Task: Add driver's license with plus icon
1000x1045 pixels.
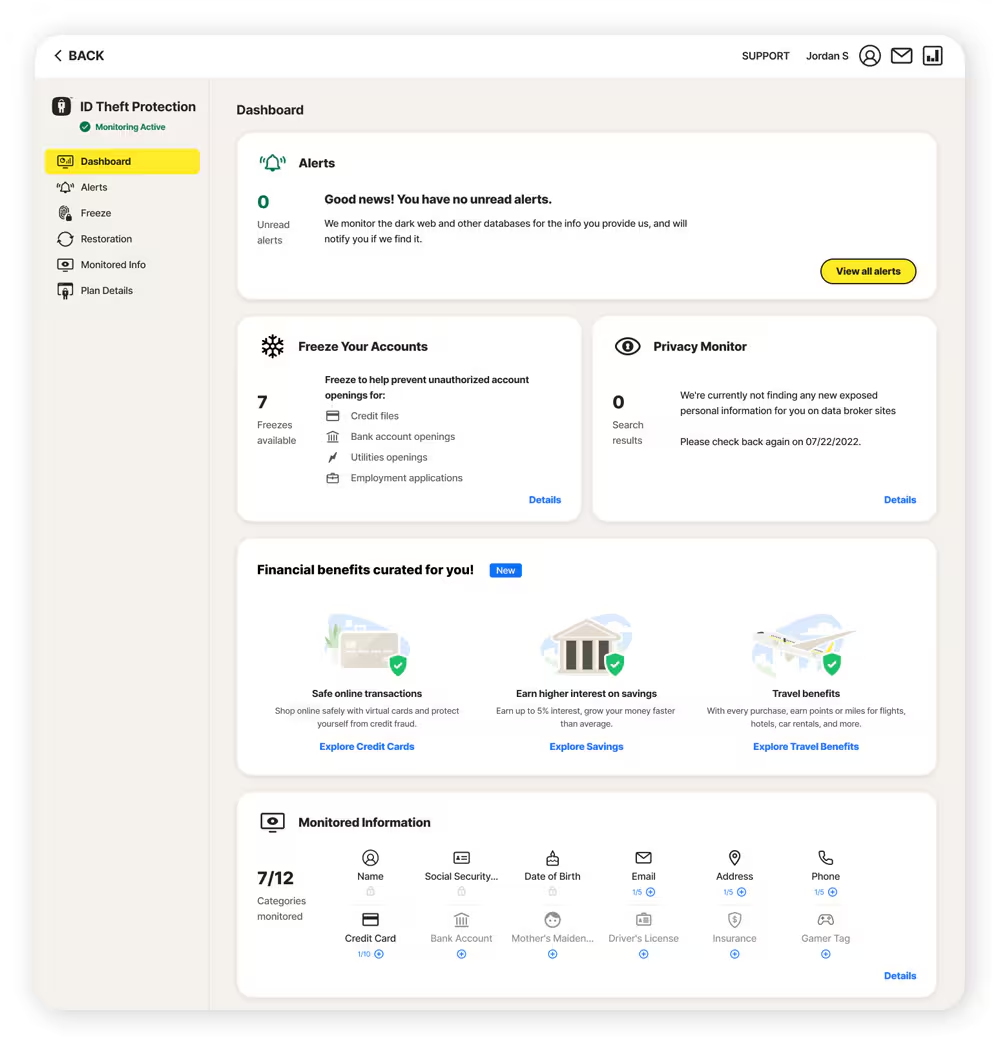Action: click(643, 954)
